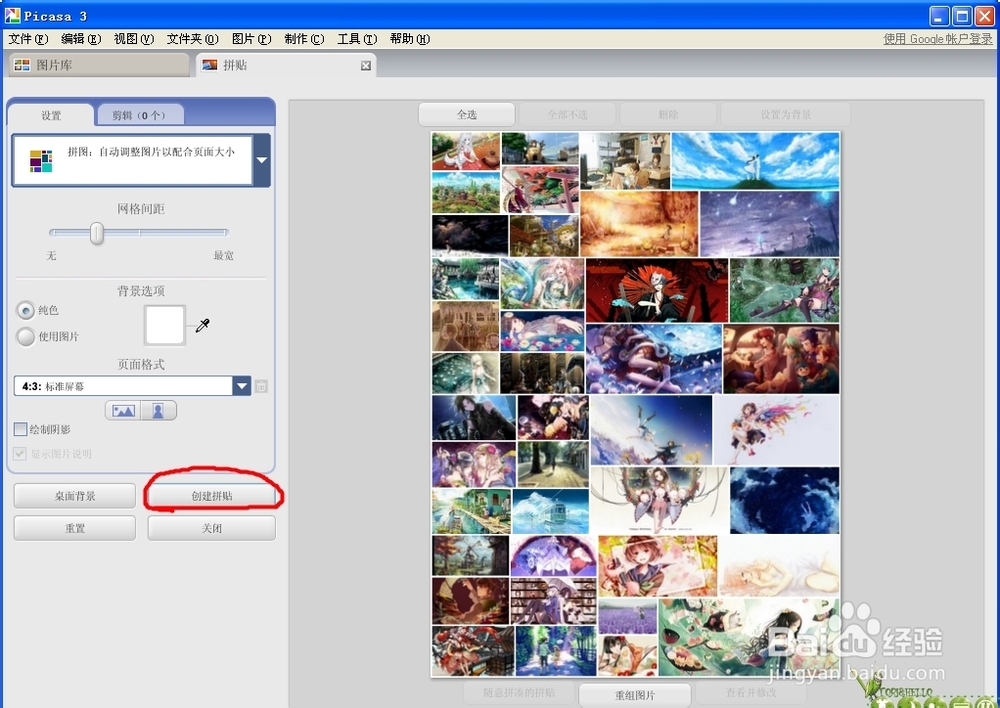Select the dark blue cloud pattern image

[x=784, y=500]
